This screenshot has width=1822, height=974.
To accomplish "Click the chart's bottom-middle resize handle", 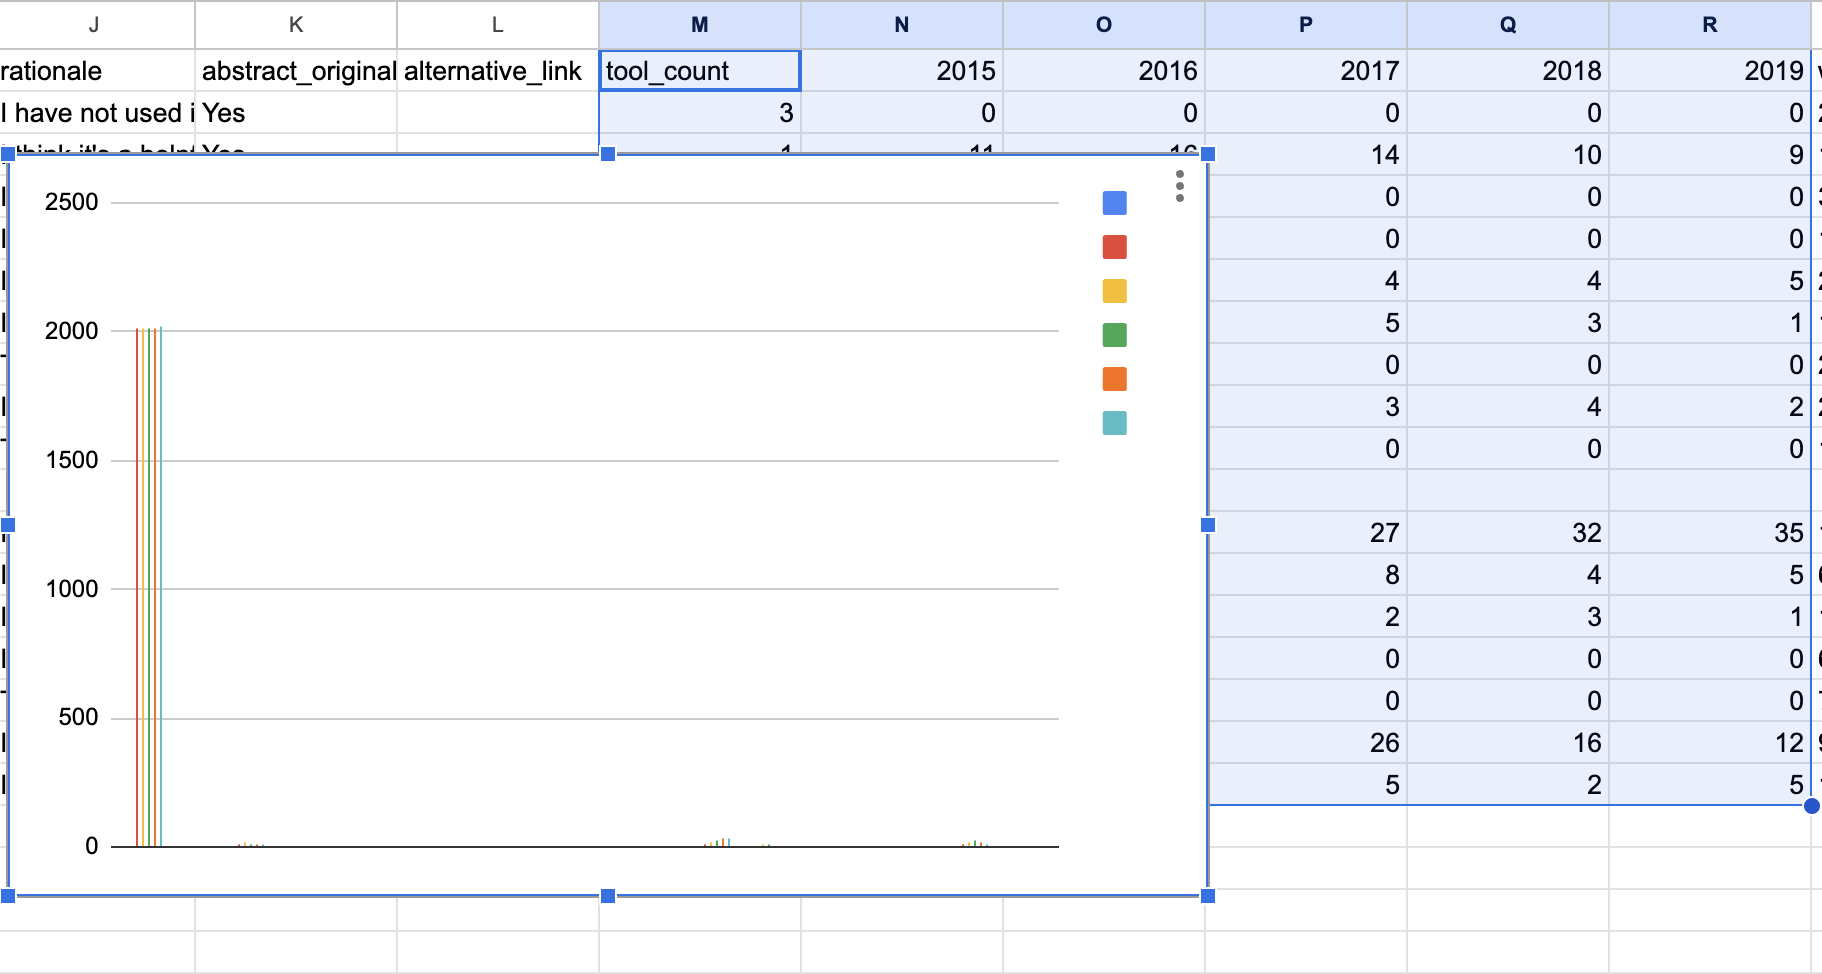I will 608,896.
